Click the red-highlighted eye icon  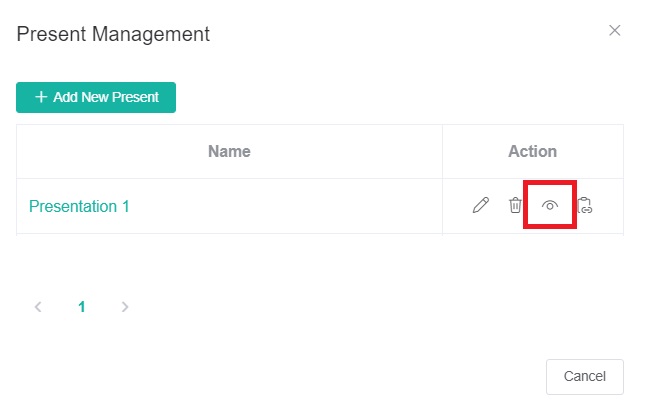pos(550,205)
